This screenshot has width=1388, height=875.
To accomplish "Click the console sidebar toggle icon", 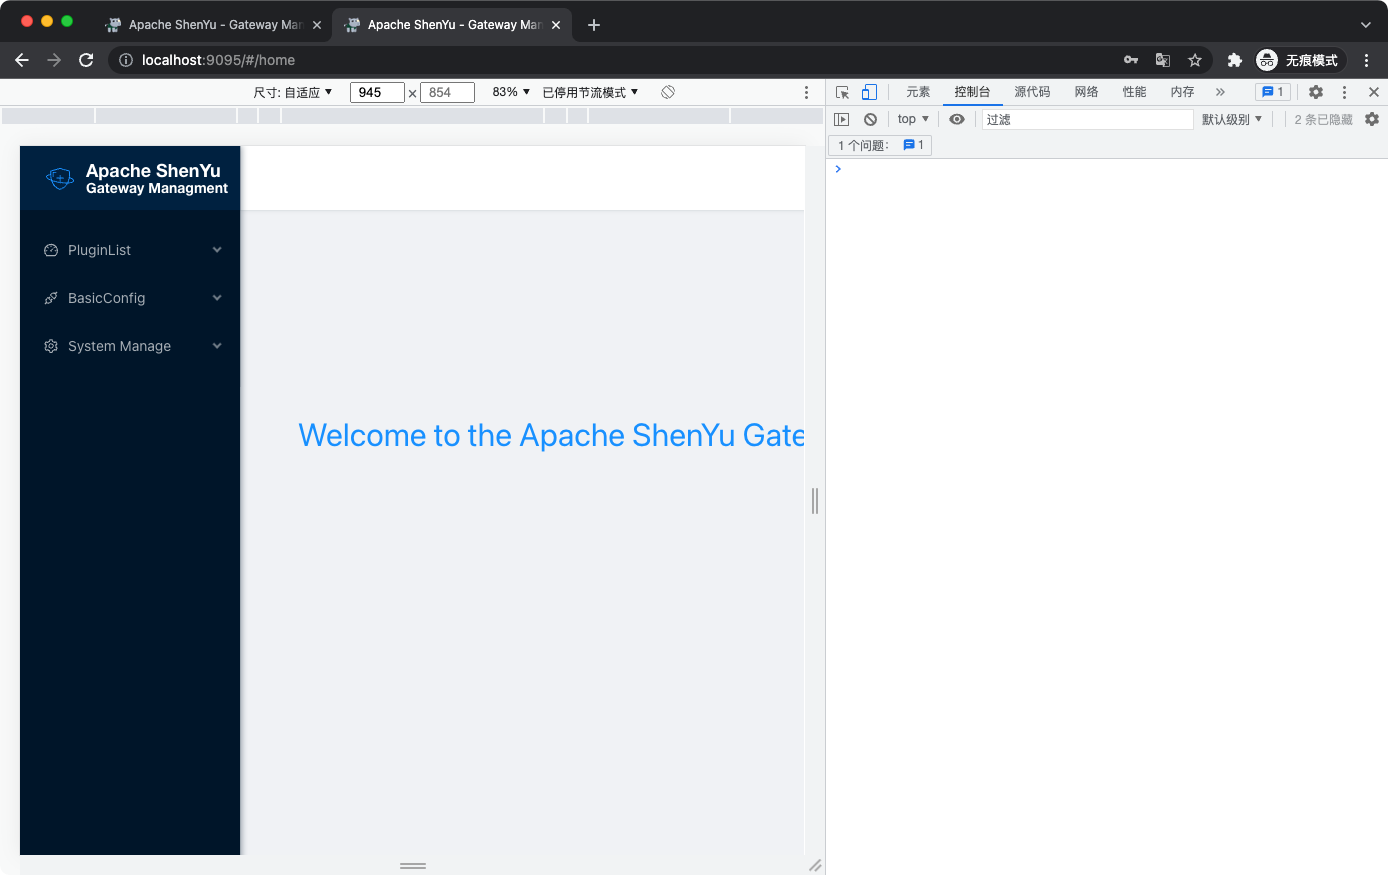I will [841, 118].
